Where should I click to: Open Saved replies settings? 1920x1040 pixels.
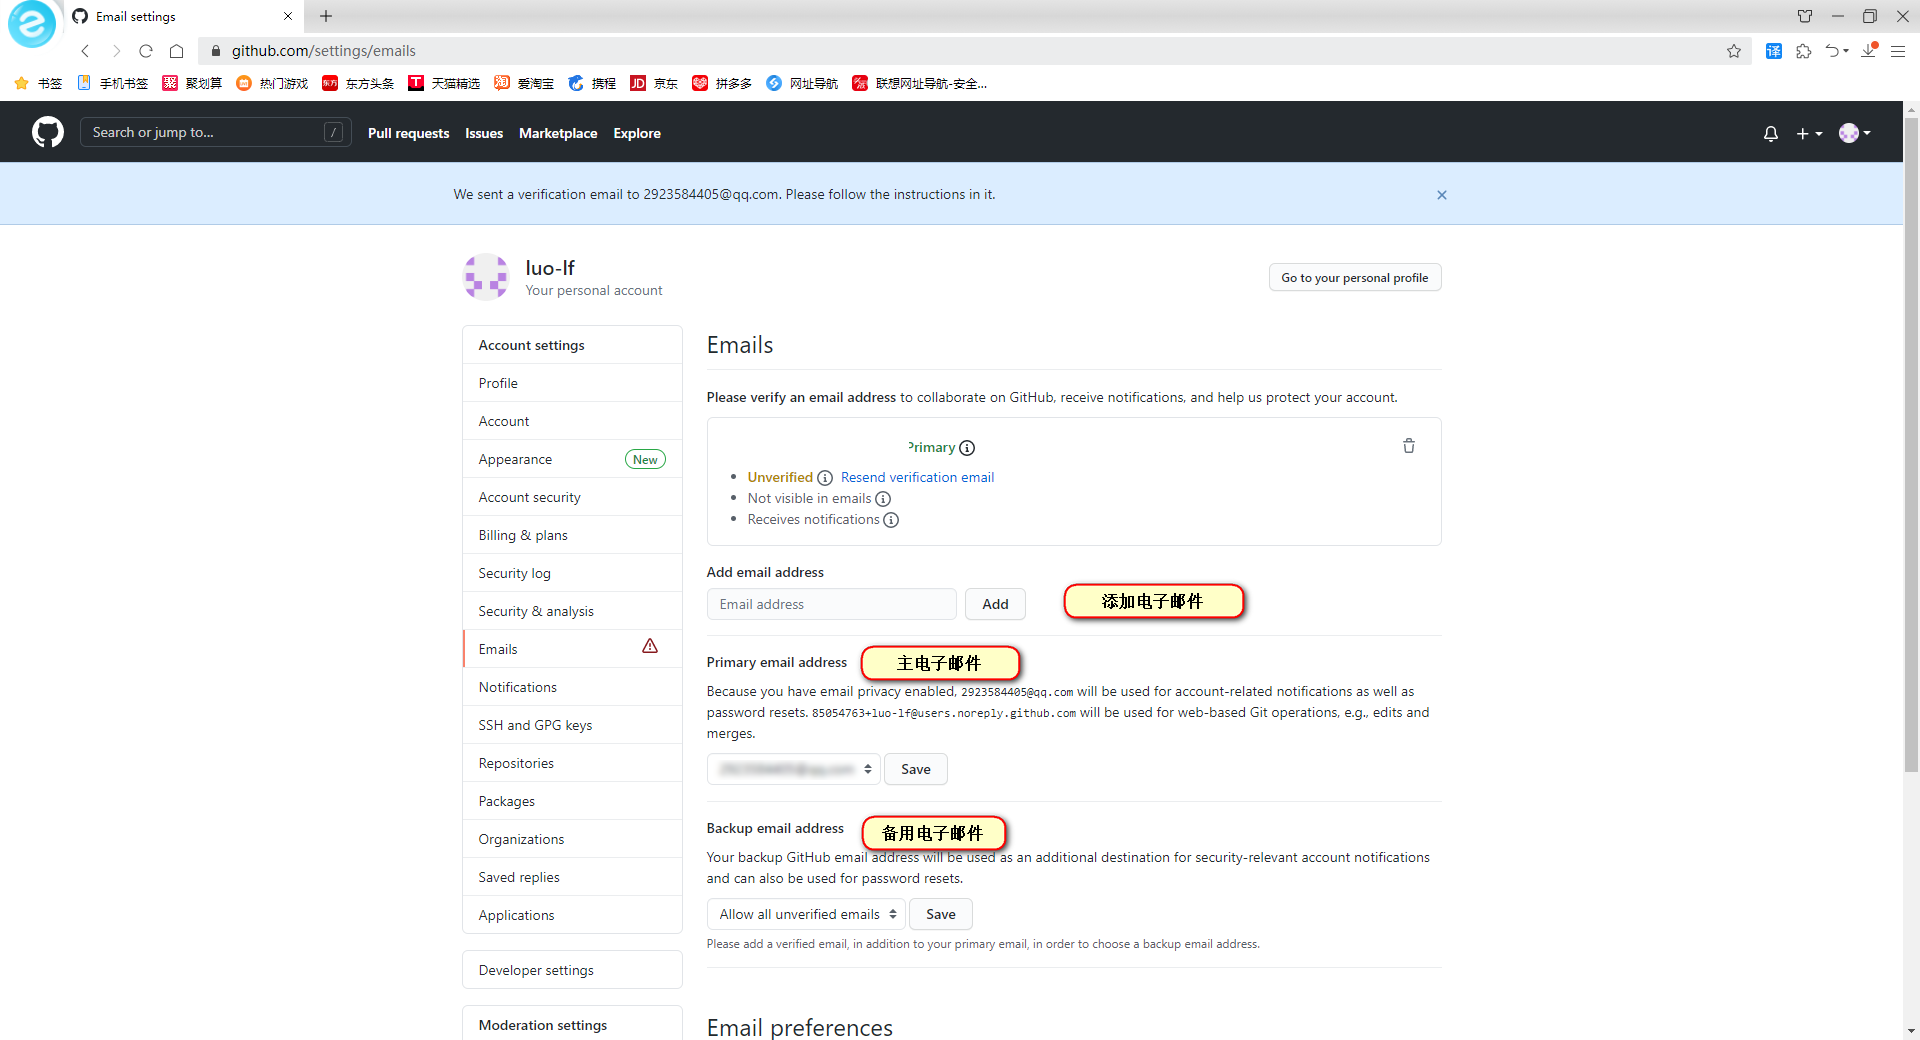572,877
